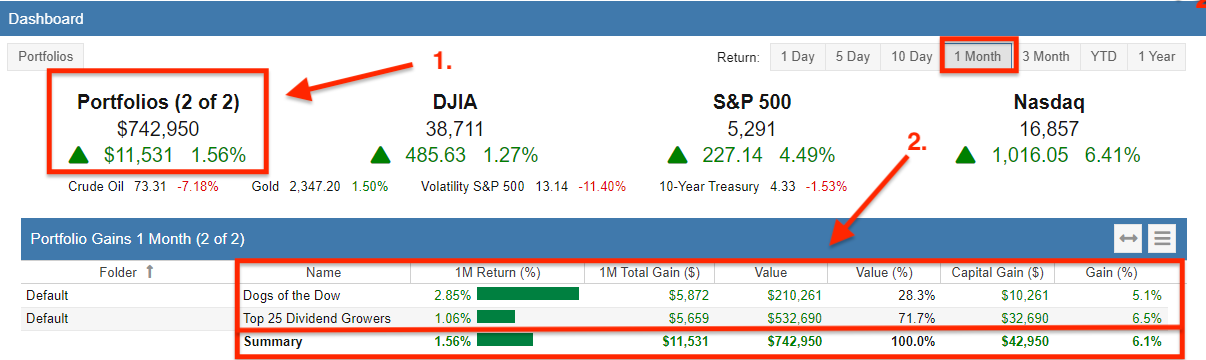Screen dimensions: 1206x360
Task: Click the green up triangle beside DJIA gain
Action: coord(380,155)
